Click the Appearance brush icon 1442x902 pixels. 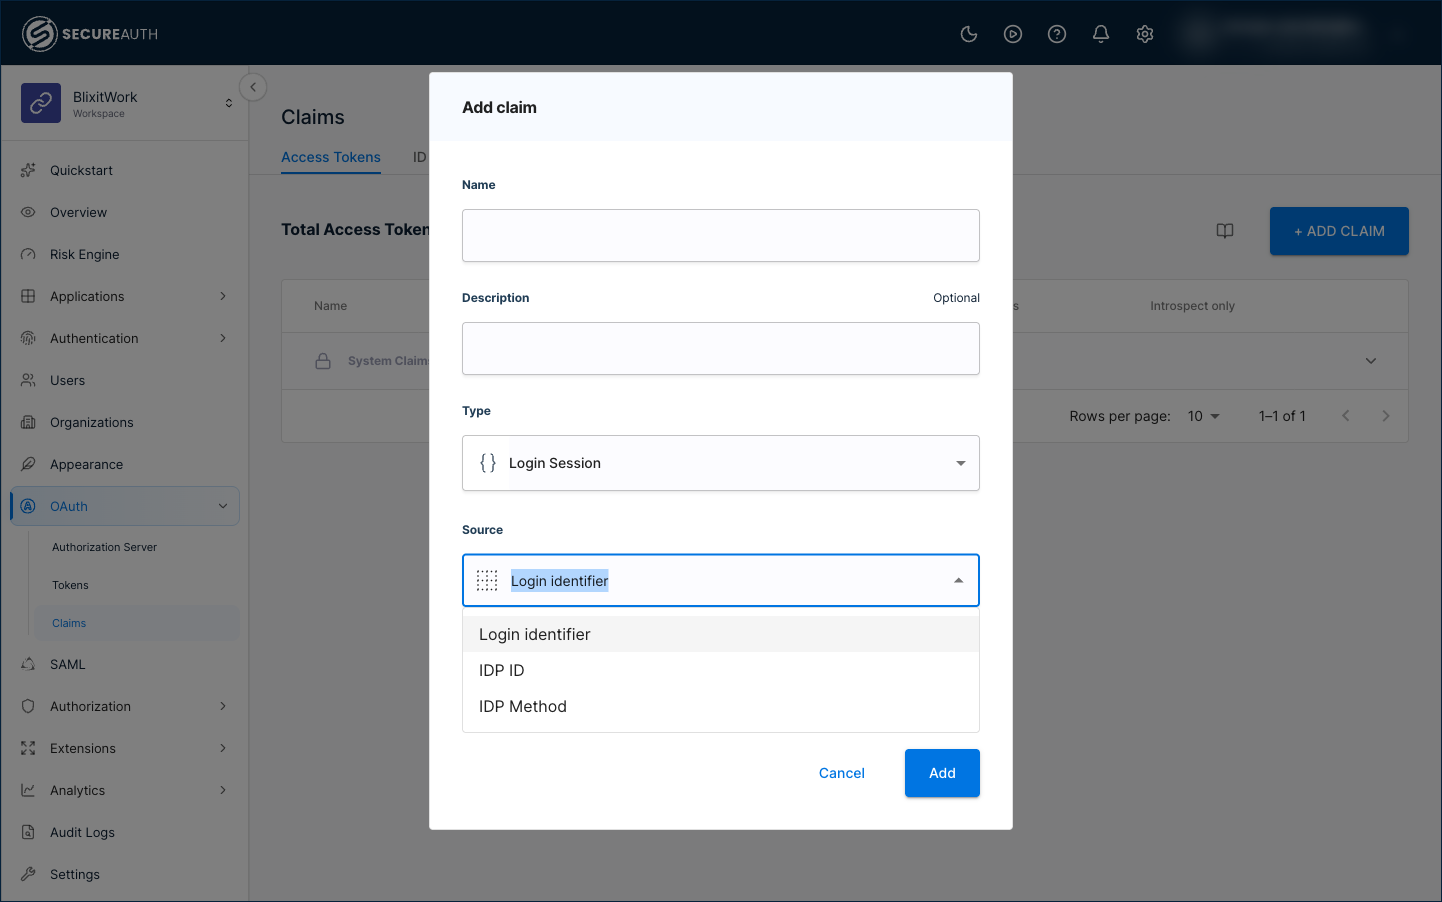(28, 464)
